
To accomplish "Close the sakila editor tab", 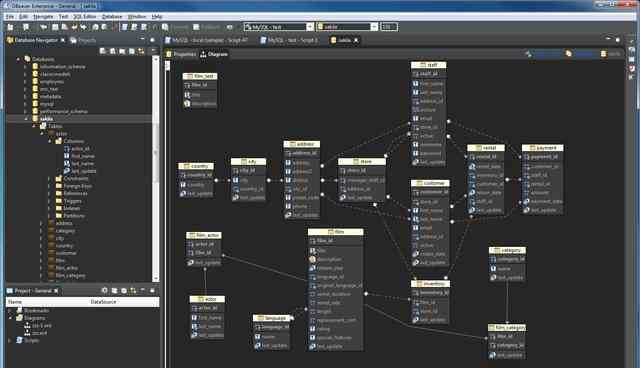I will click(356, 40).
